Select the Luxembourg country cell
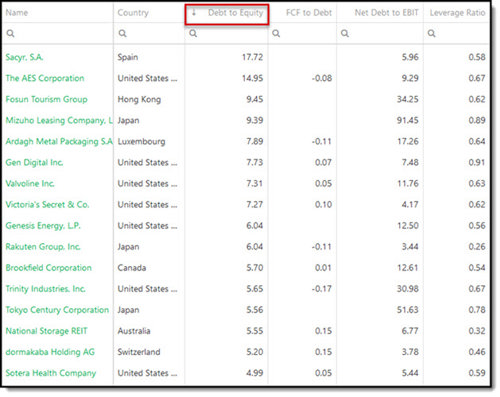Viewport: 500px width, 397px height. (141, 141)
